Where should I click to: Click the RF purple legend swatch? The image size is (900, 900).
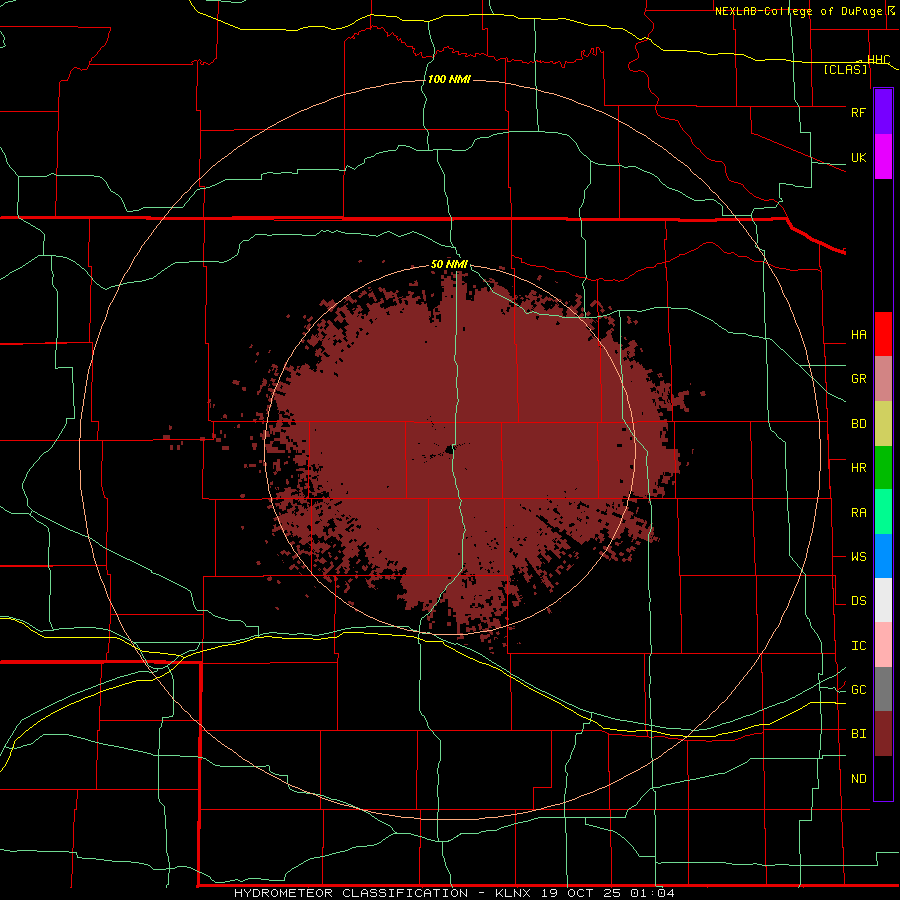click(883, 112)
